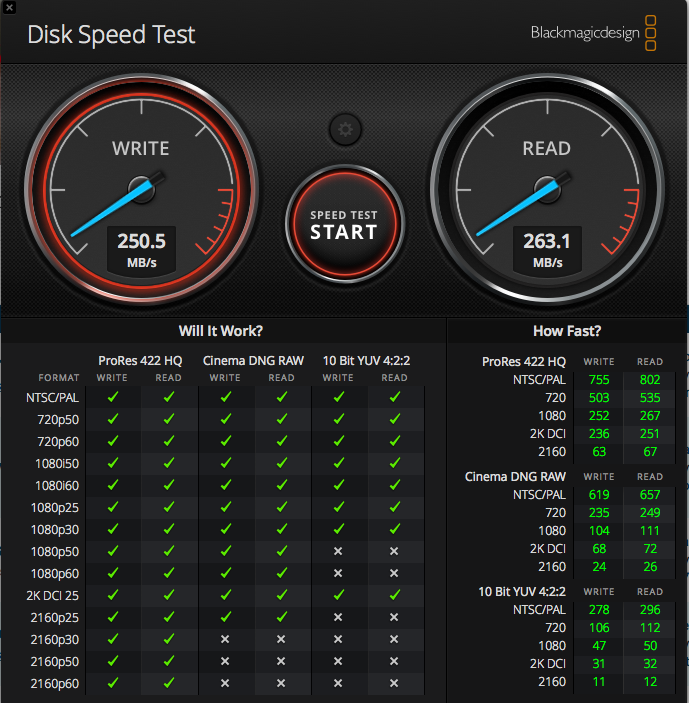
Task: Click the Speed Test Start button
Action: pos(345,224)
